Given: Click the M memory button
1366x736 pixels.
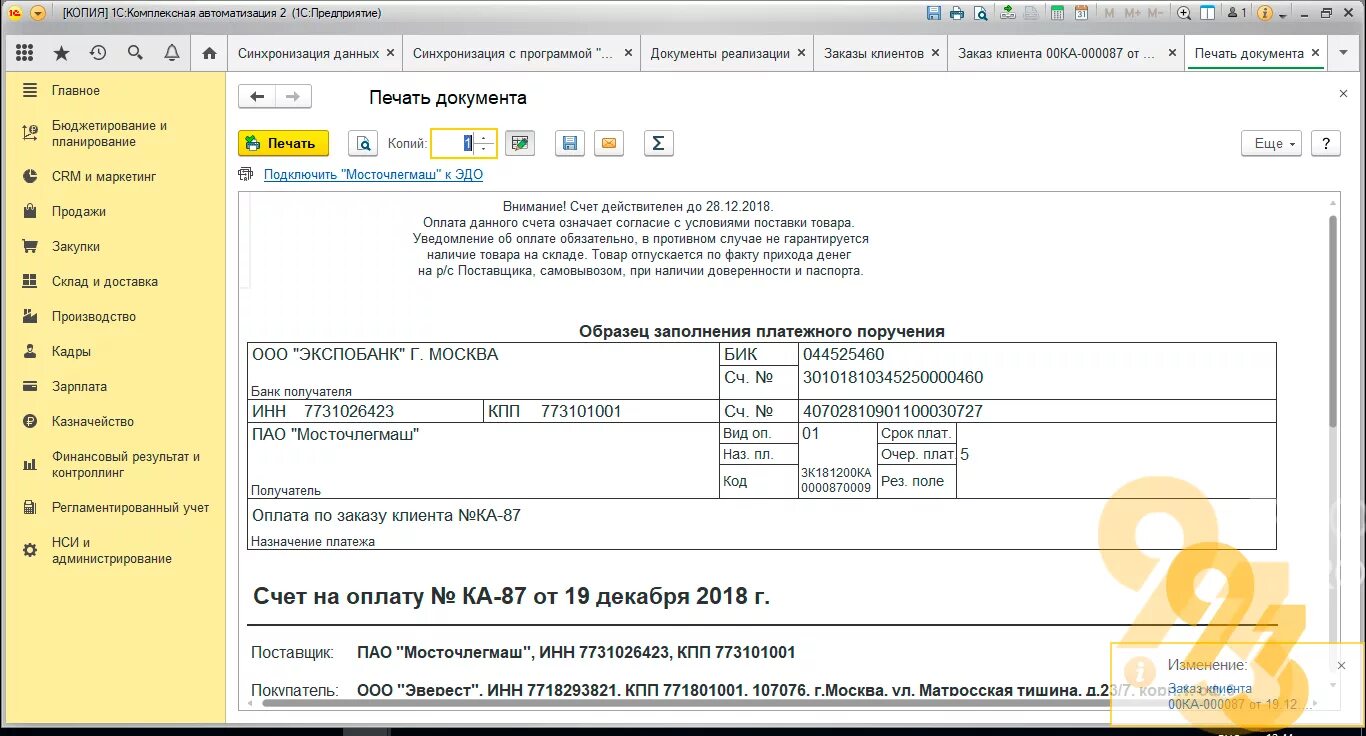Looking at the screenshot, I should 1109,13.
